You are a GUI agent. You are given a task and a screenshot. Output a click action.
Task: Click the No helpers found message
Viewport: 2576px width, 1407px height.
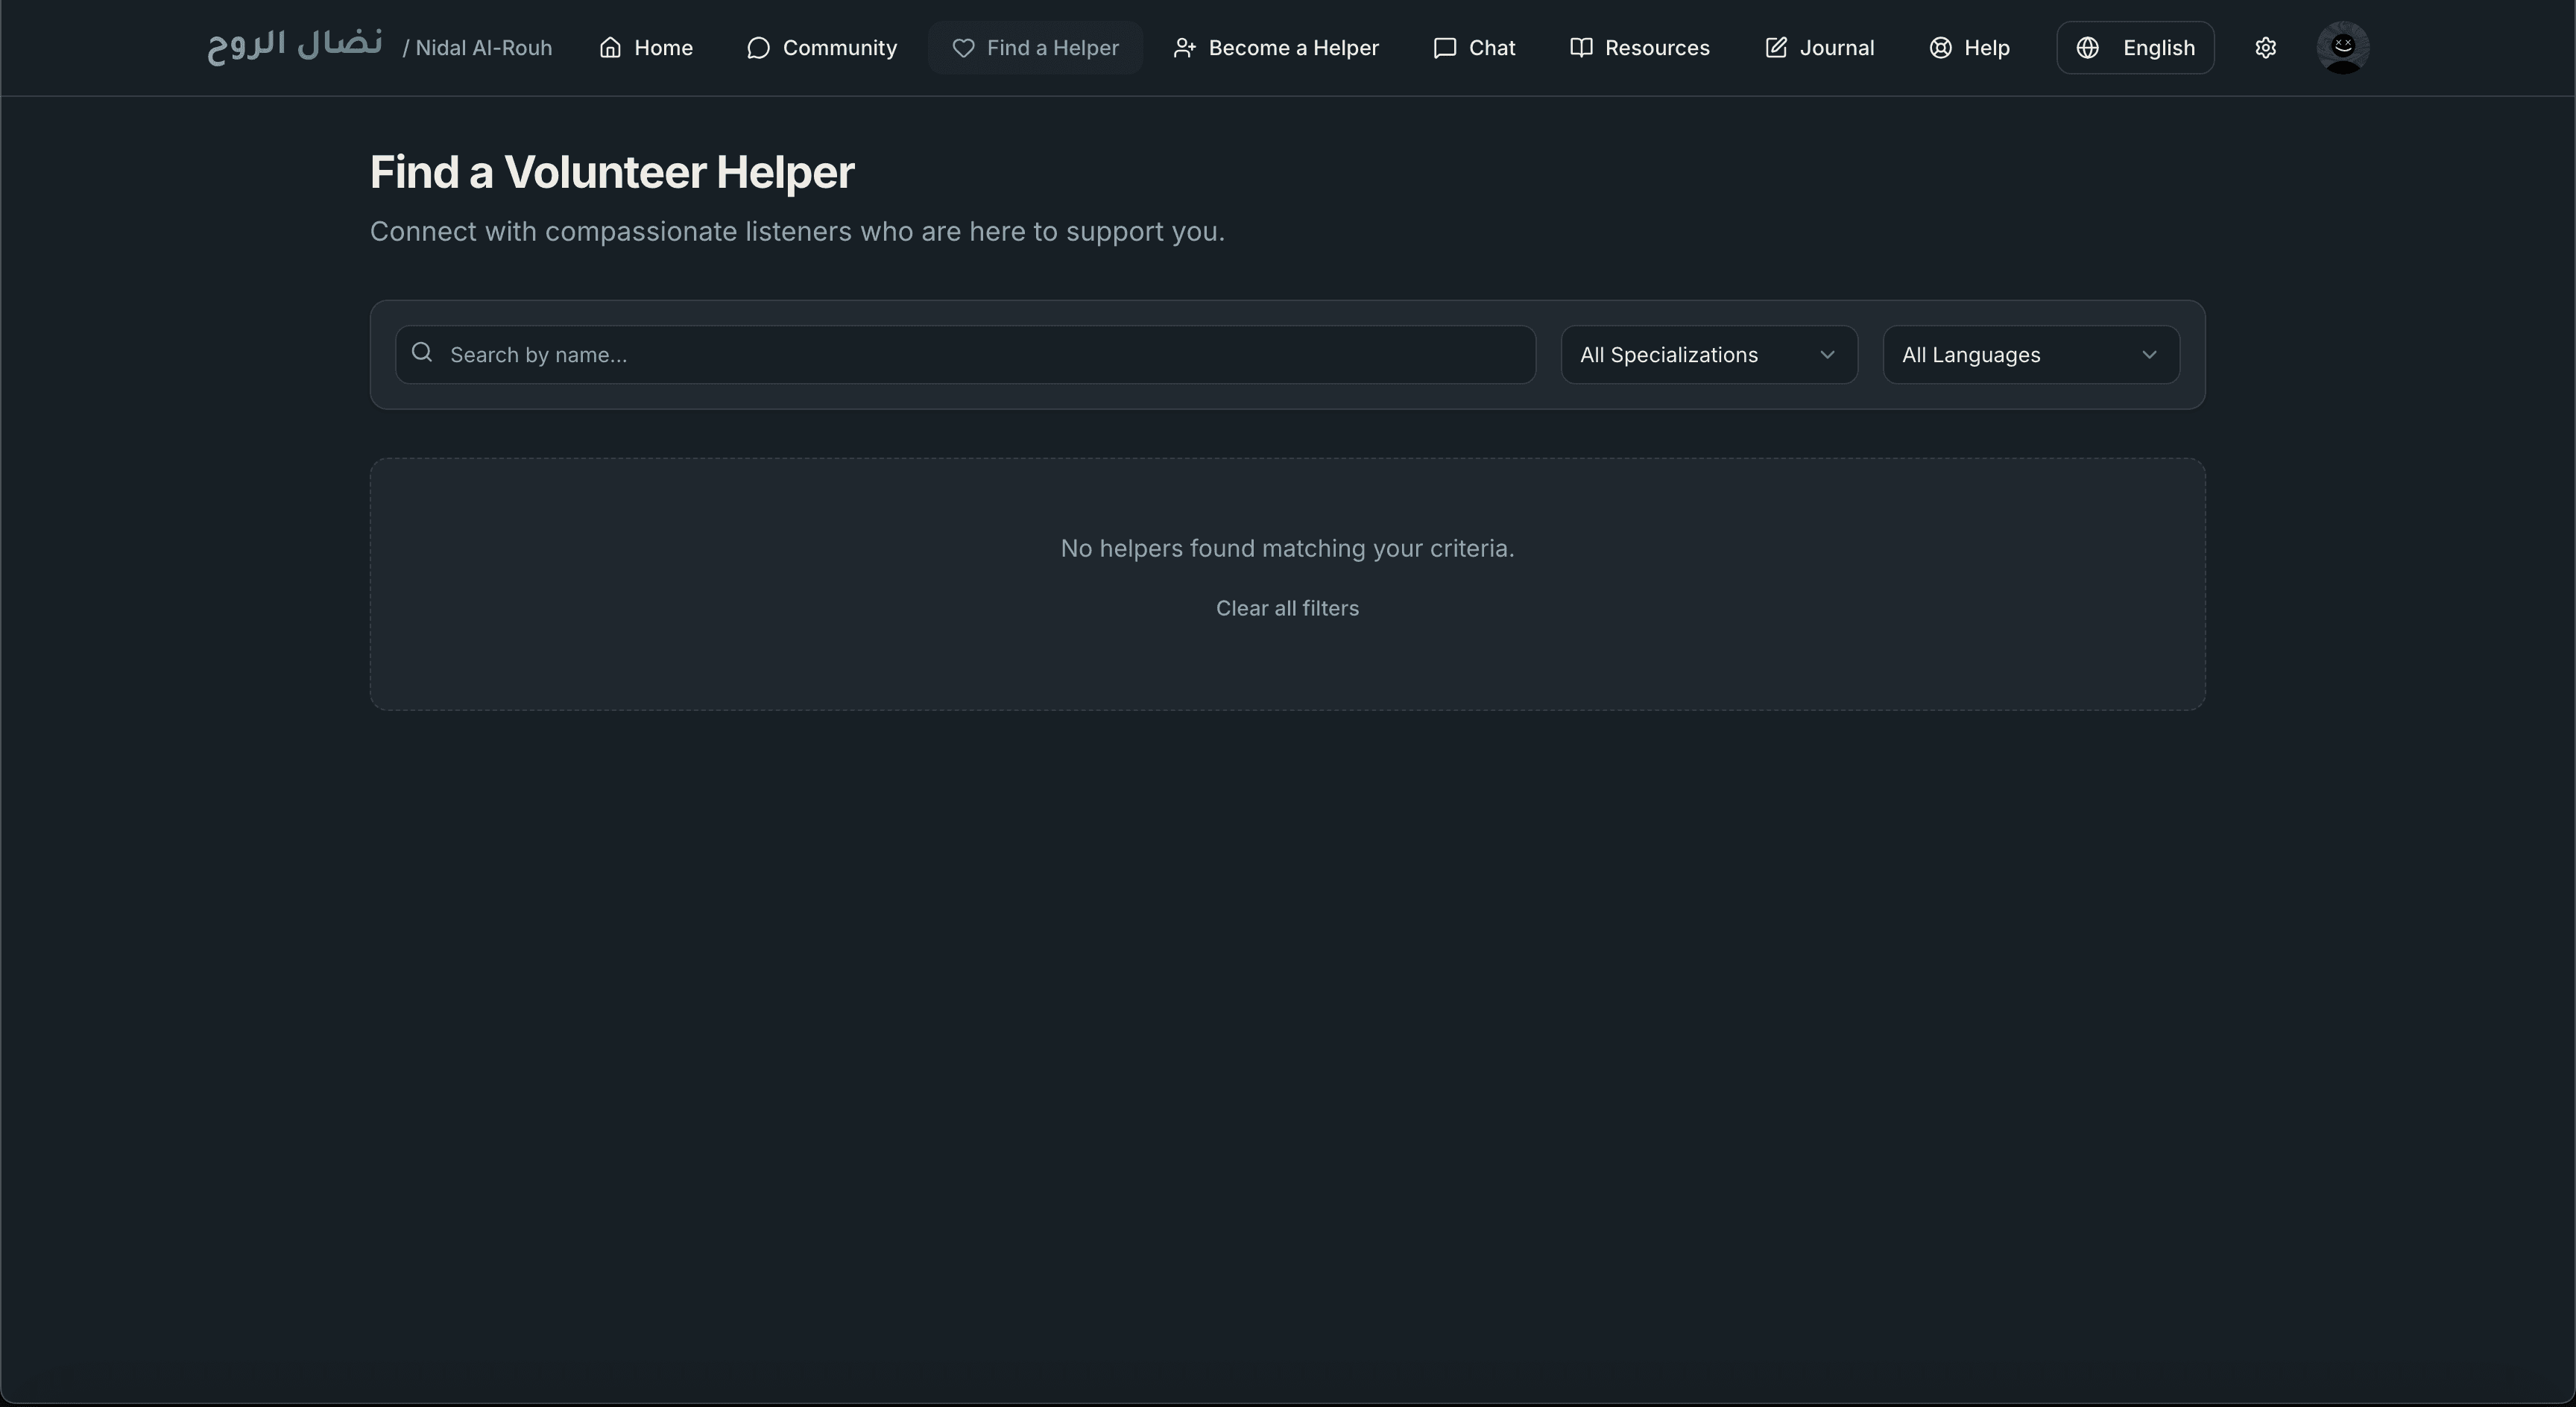pos(1287,548)
